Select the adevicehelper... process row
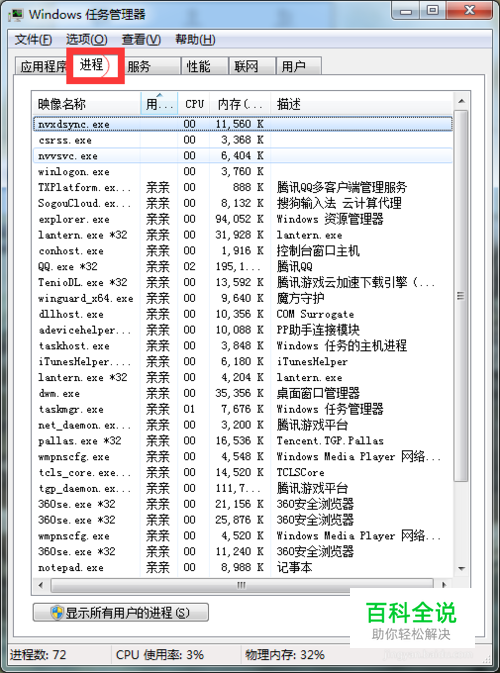The width and height of the screenshot is (500, 673). tap(242, 330)
